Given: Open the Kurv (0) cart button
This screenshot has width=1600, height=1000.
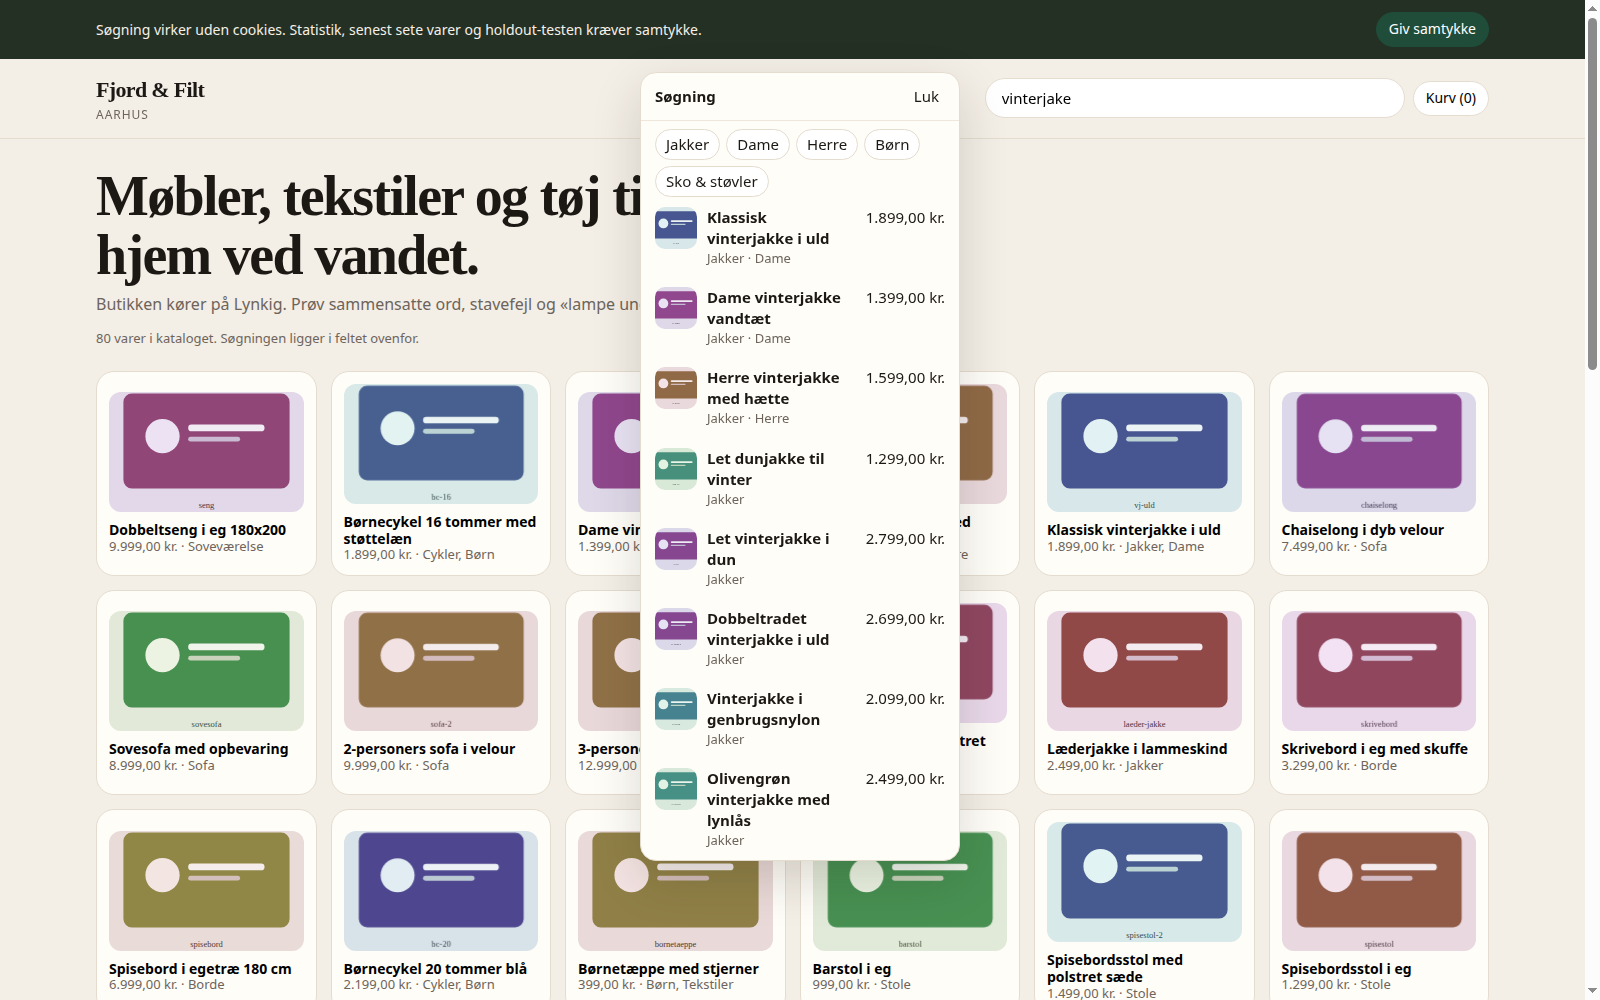Looking at the screenshot, I should coord(1451,98).
